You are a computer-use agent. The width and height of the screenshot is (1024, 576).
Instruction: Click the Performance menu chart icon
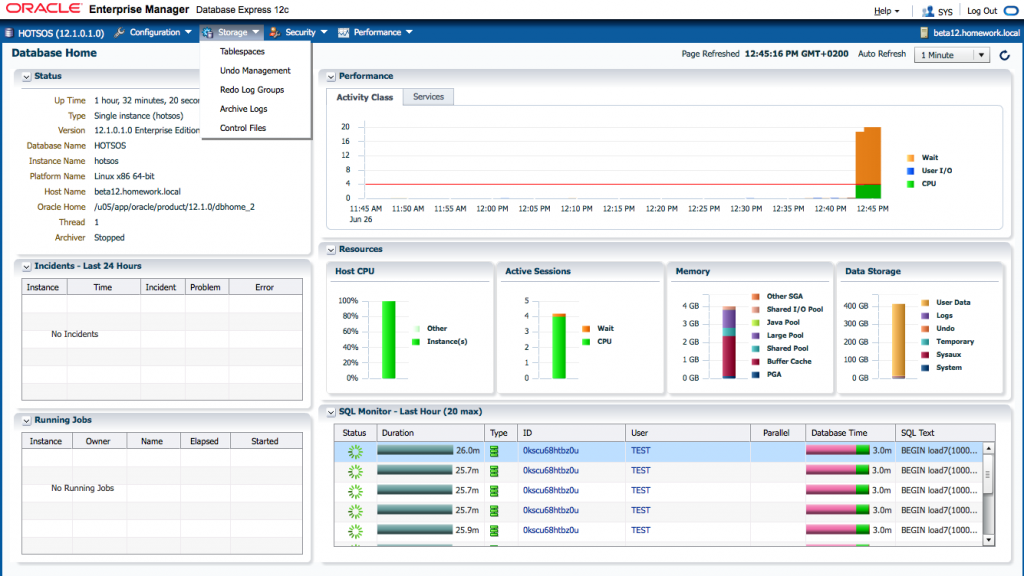tap(343, 33)
